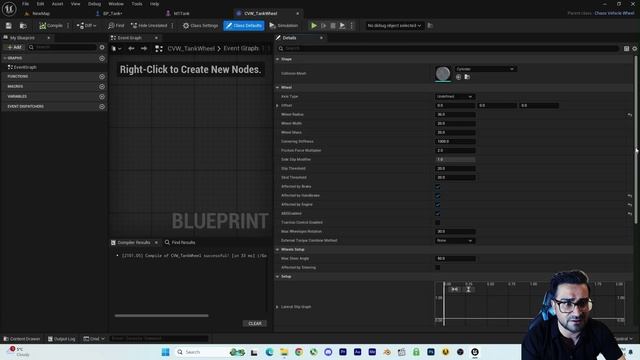640x360 pixels.
Task: Click the Details panel search field
Action: [448, 48]
